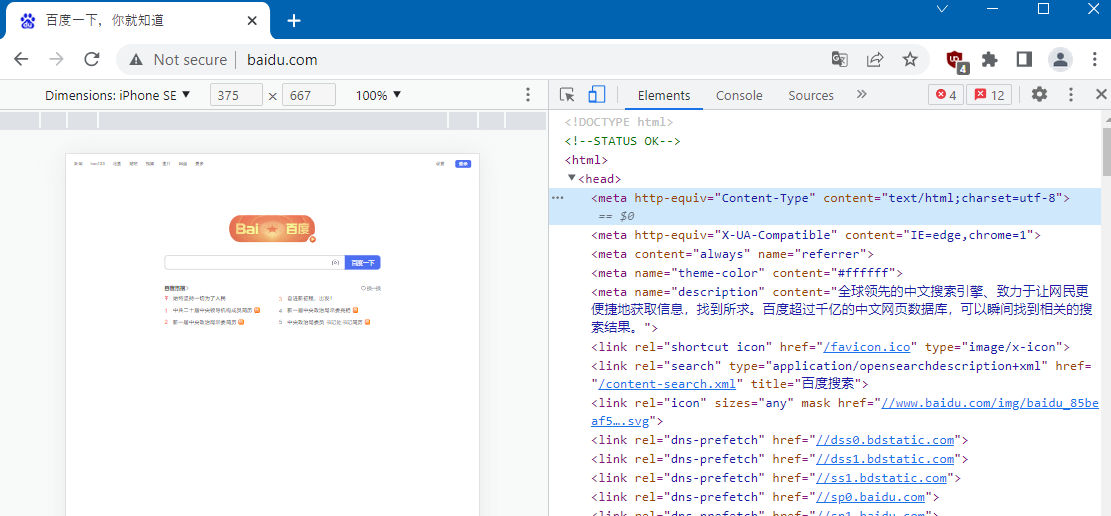Viewport: 1111px width, 516px height.
Task: Click the Not secure warning icon
Action: pos(135,60)
